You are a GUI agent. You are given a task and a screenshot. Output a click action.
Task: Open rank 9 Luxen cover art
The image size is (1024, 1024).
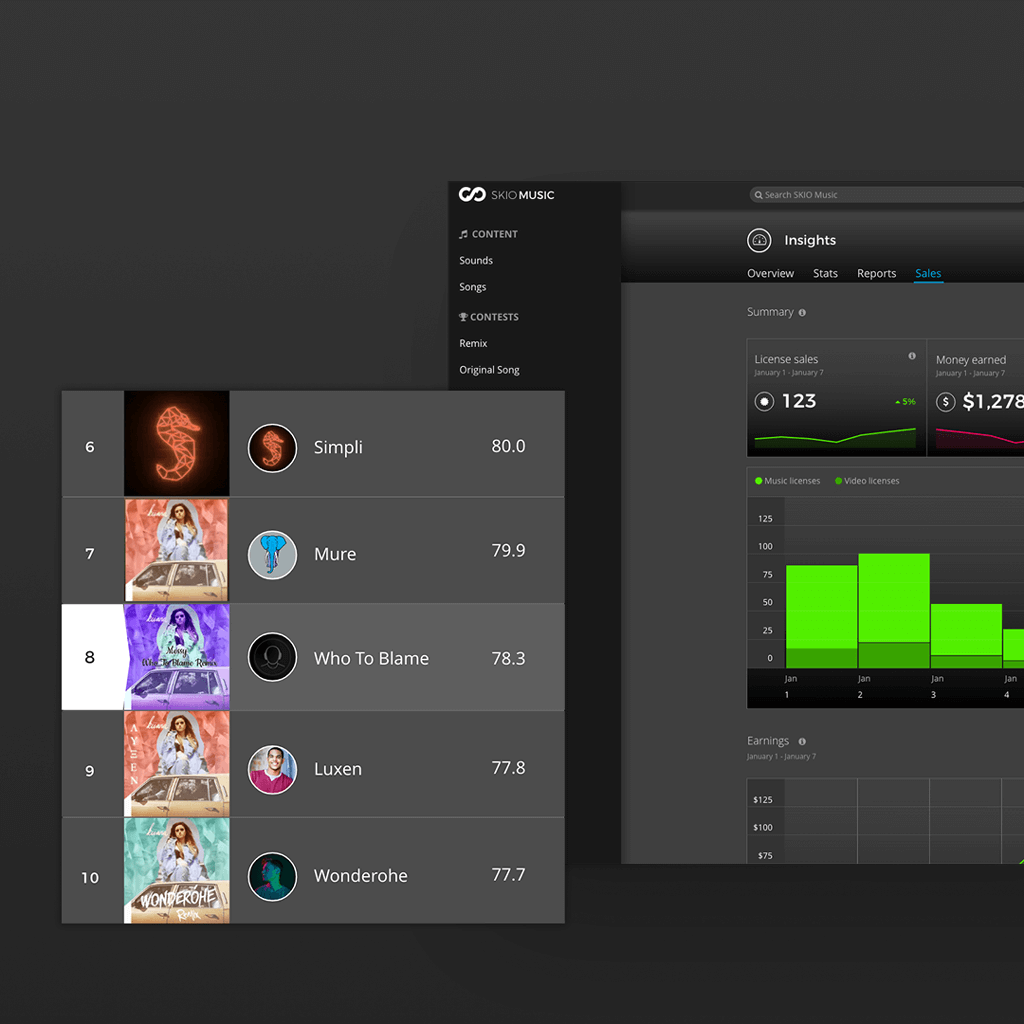[176, 763]
